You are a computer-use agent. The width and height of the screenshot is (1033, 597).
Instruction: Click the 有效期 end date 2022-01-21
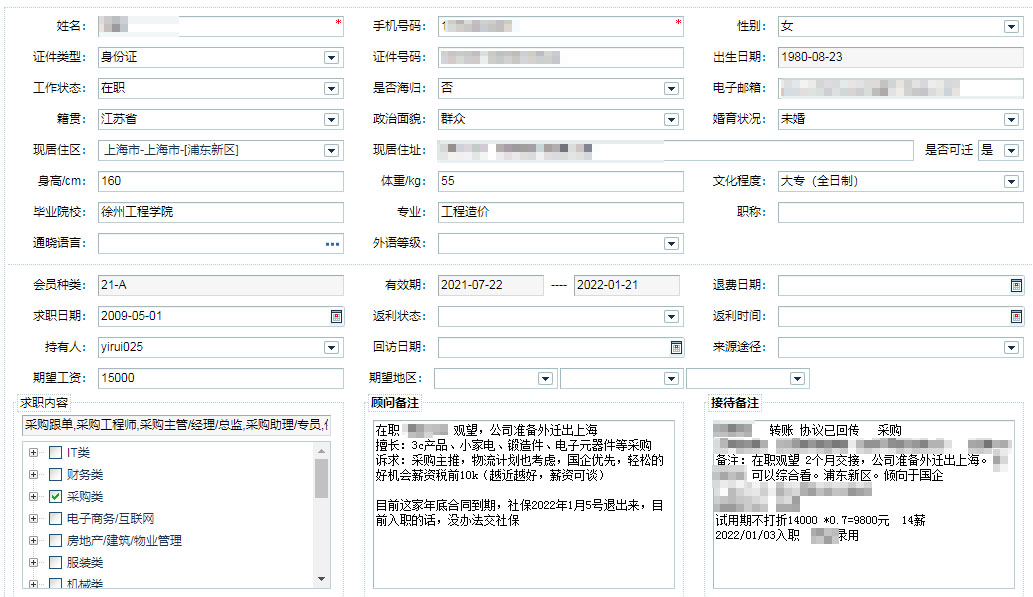(627, 285)
